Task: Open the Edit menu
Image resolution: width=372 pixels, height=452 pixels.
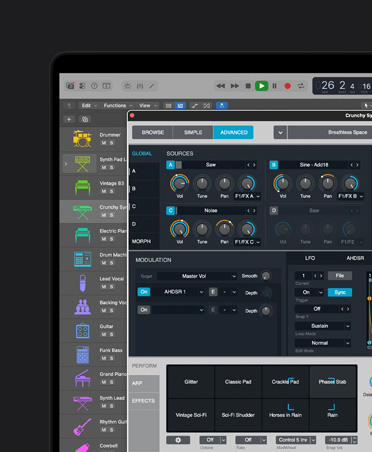Action: tap(89, 105)
